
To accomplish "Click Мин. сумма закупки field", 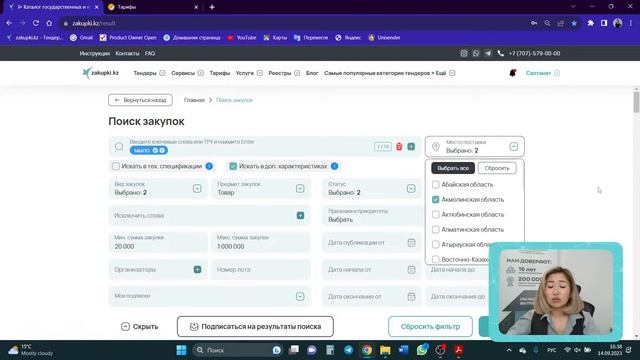I will (x=158, y=242).
